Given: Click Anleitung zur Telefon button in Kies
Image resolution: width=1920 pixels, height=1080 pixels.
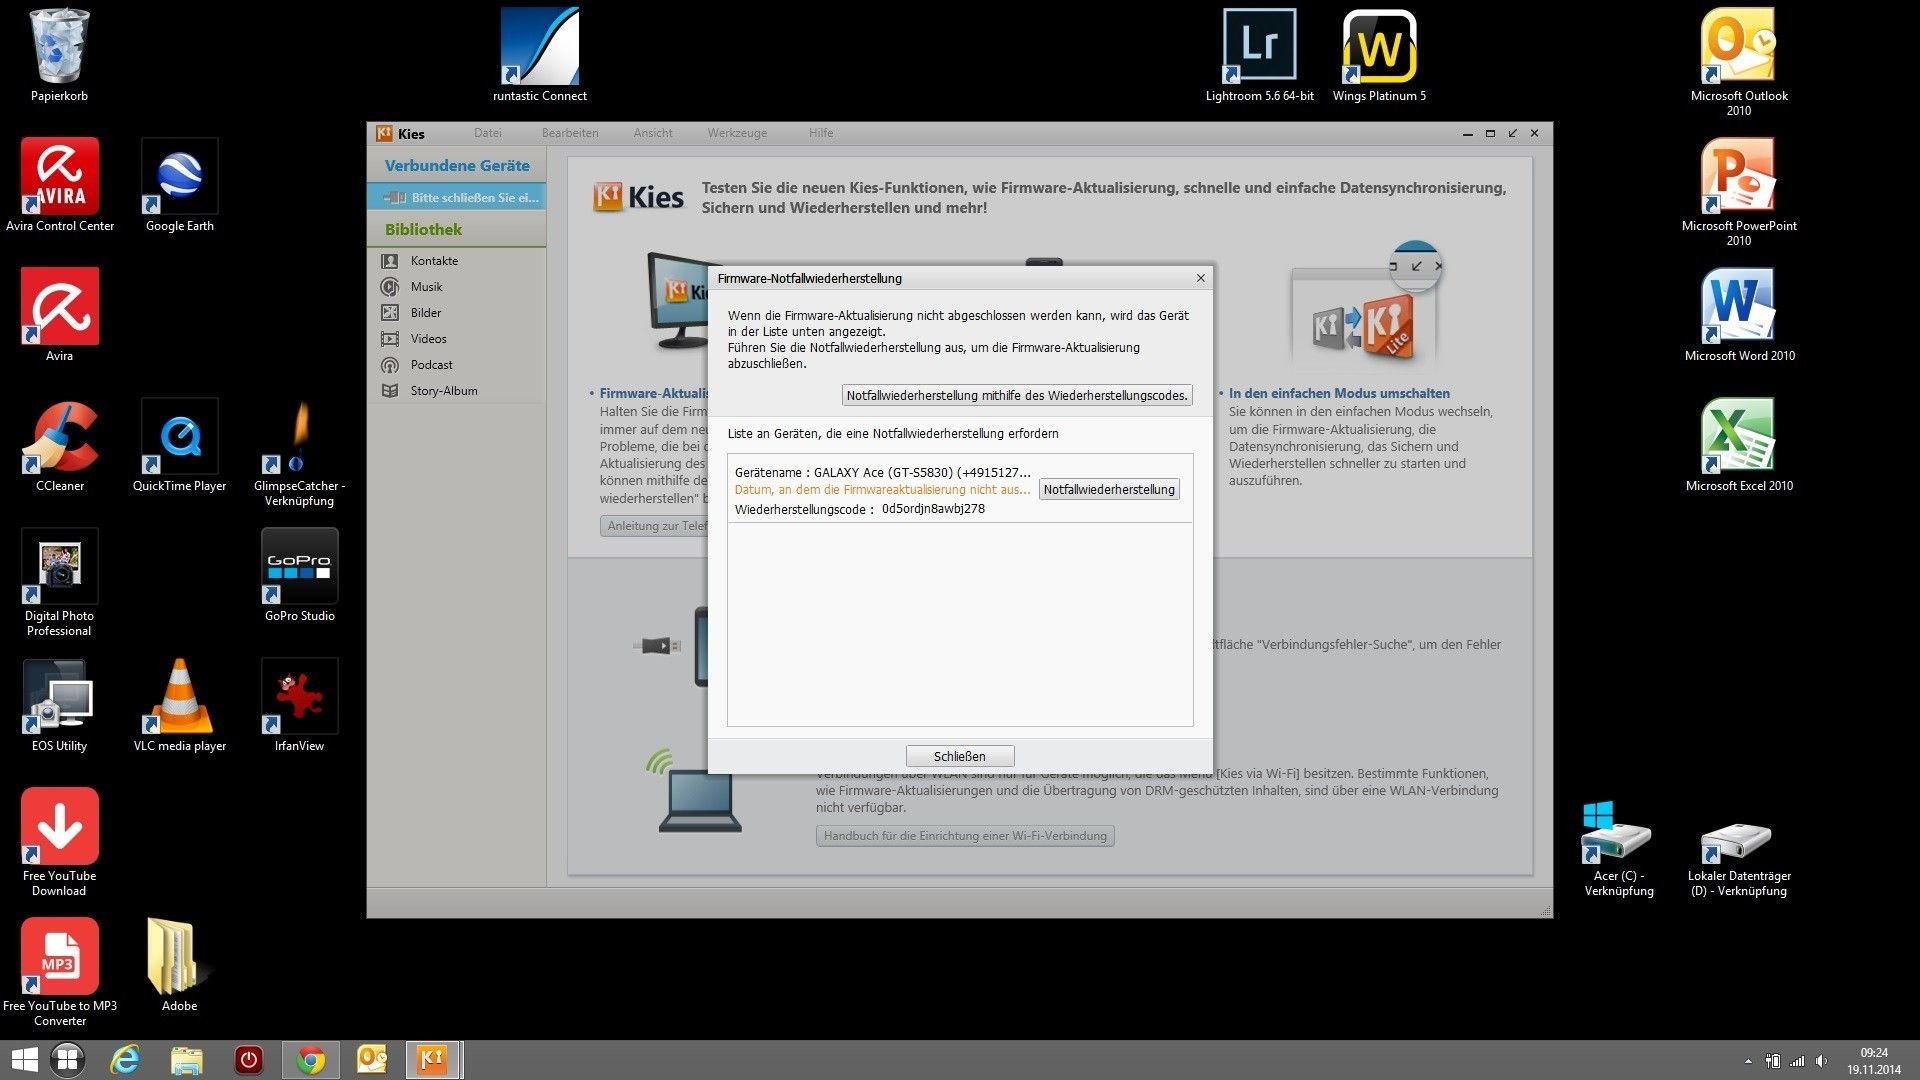Looking at the screenshot, I should tap(654, 526).
